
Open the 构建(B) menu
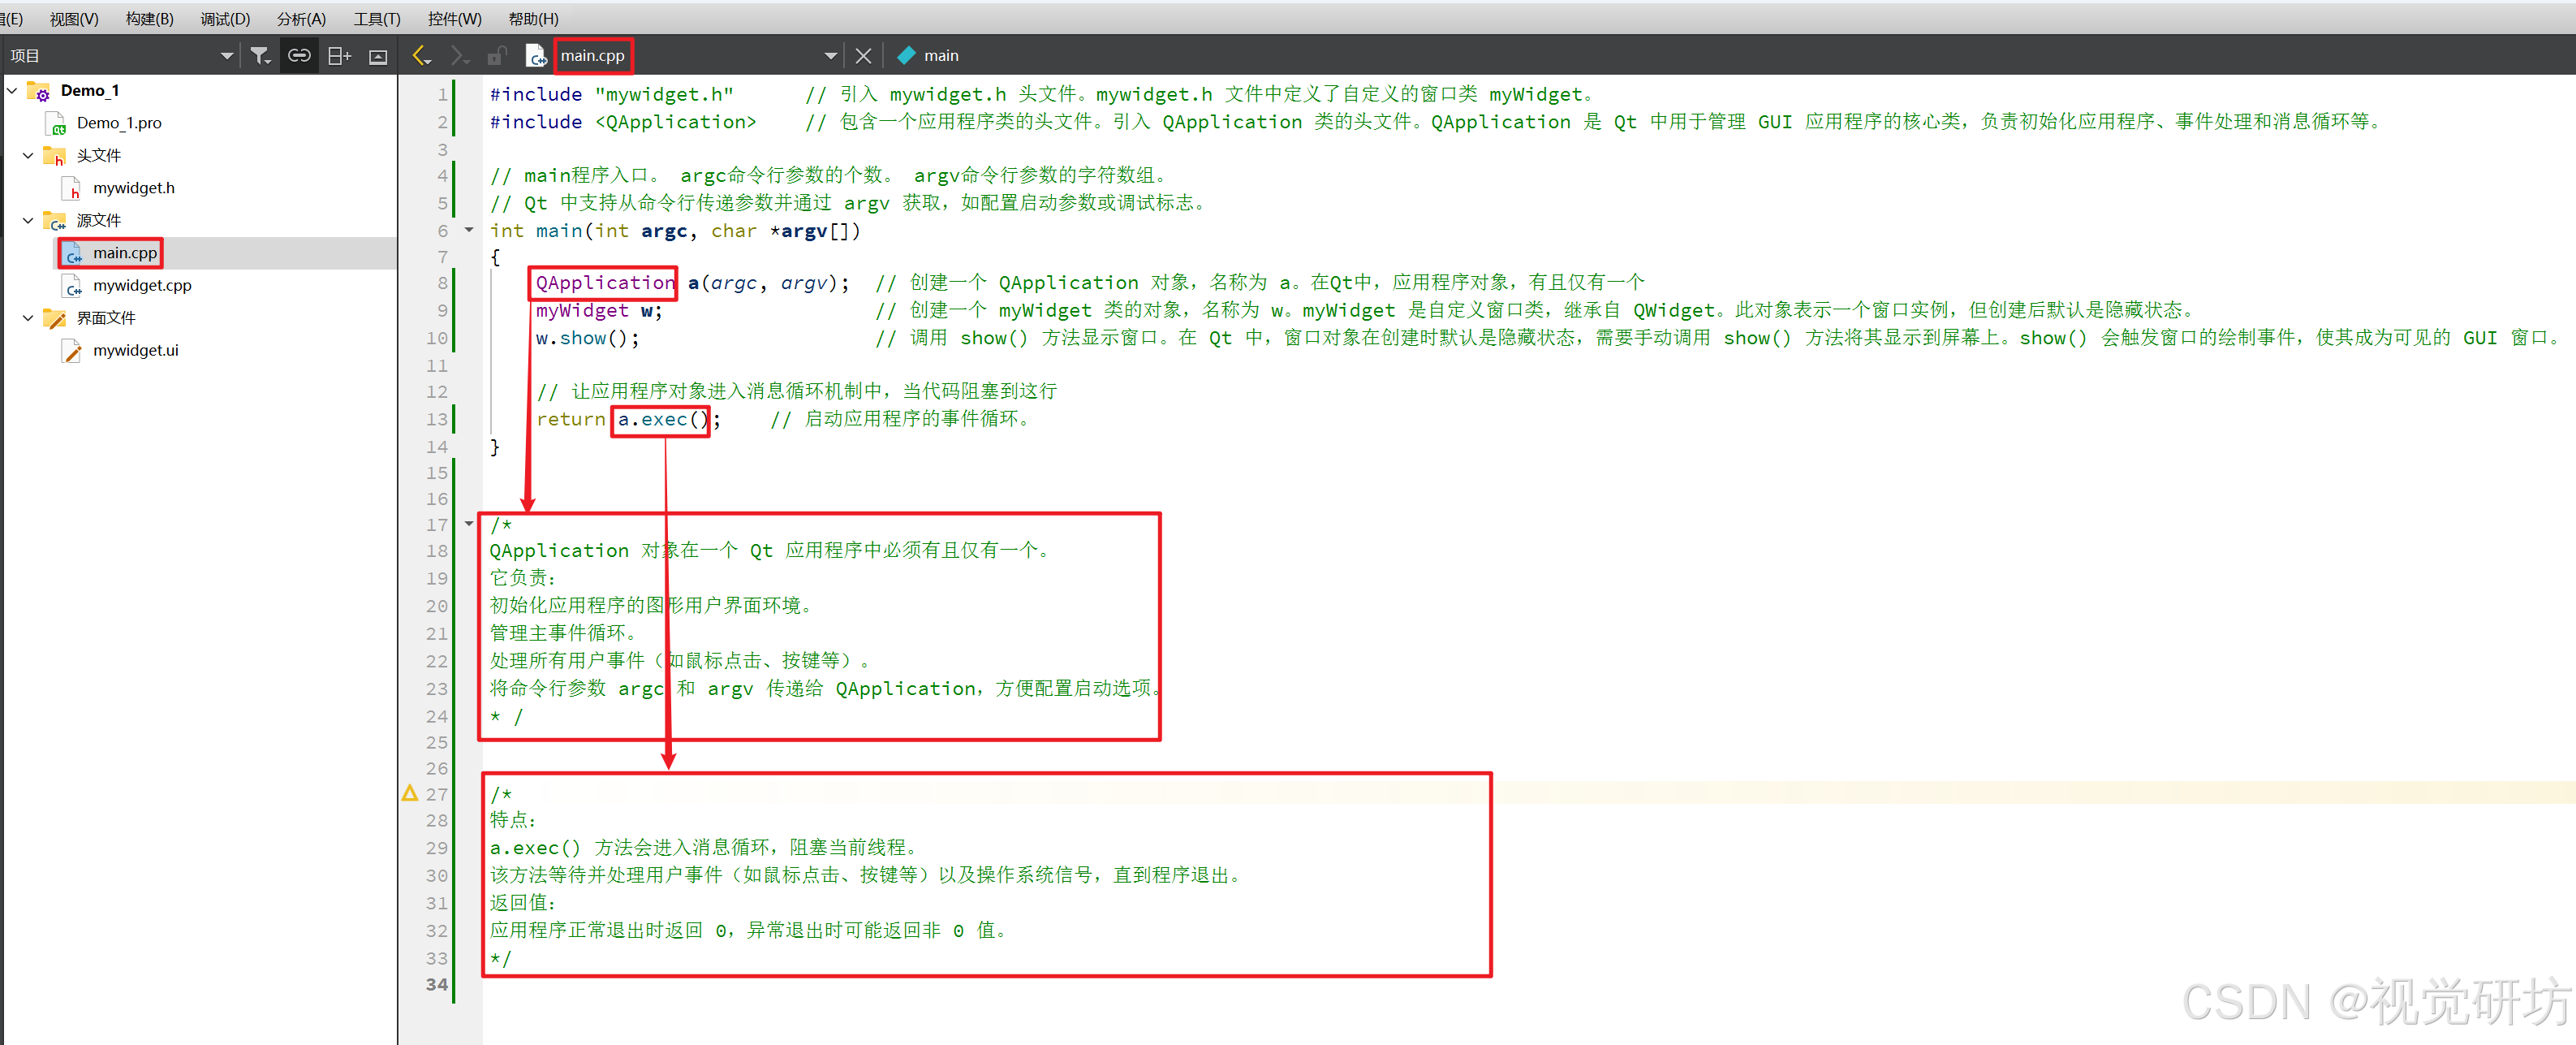pyautogui.click(x=149, y=19)
